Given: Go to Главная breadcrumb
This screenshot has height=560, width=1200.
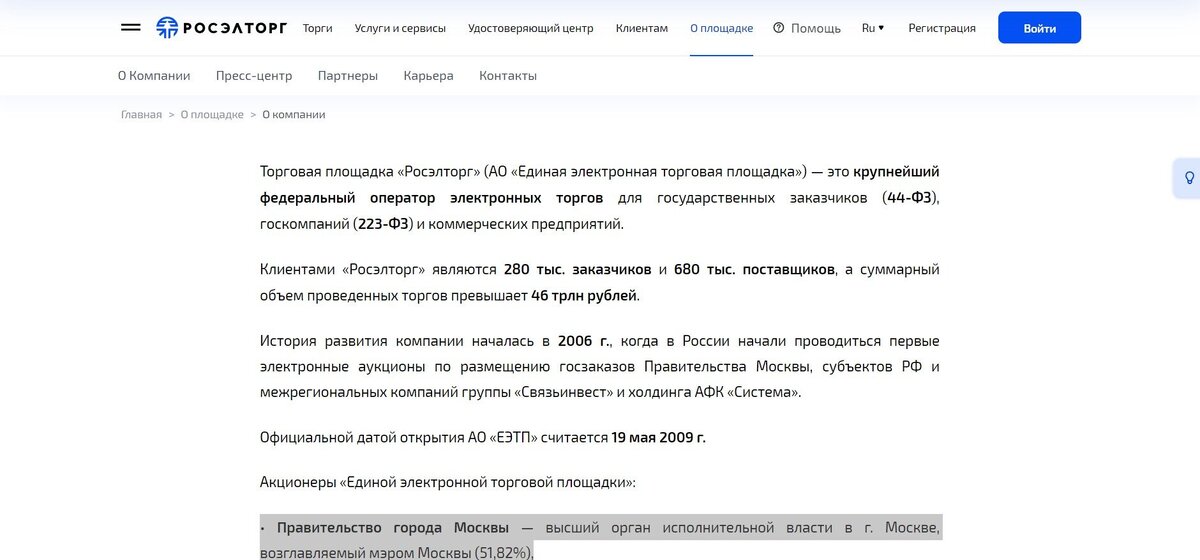Looking at the screenshot, I should click(141, 115).
